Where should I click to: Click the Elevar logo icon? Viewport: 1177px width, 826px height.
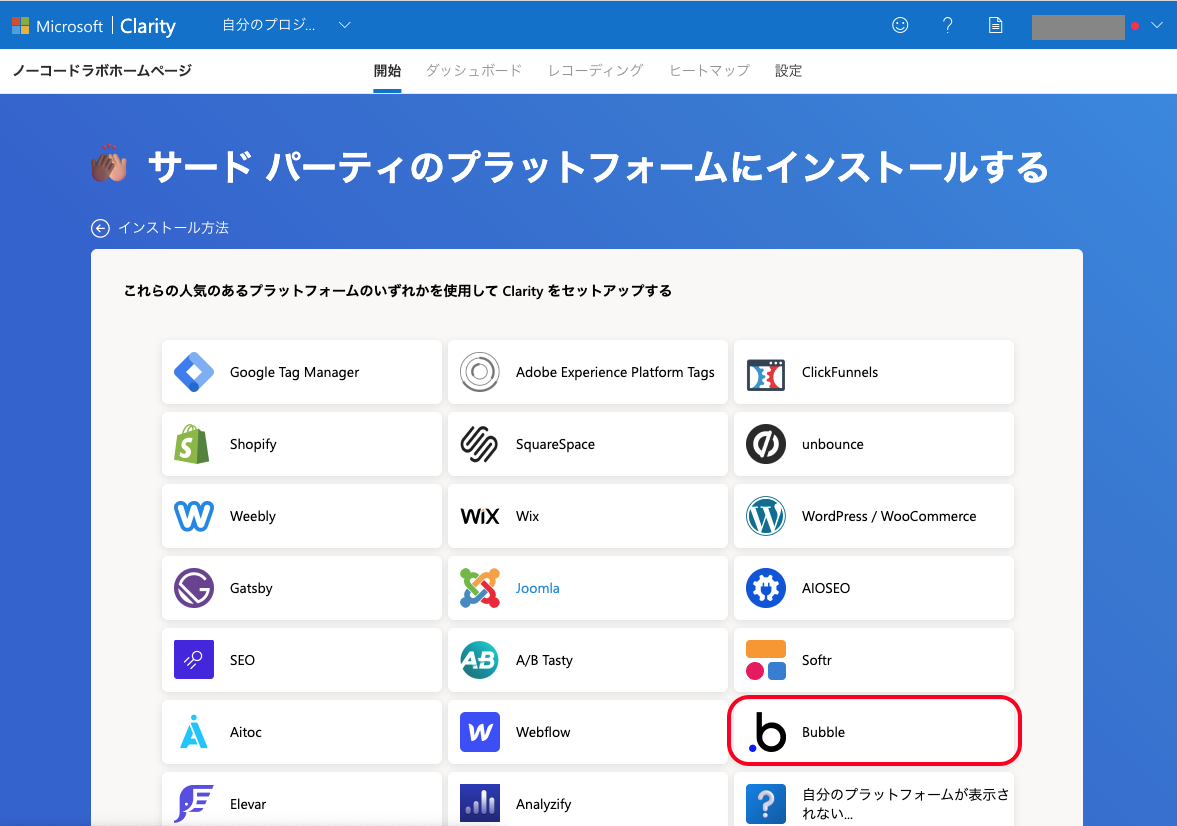[194, 803]
